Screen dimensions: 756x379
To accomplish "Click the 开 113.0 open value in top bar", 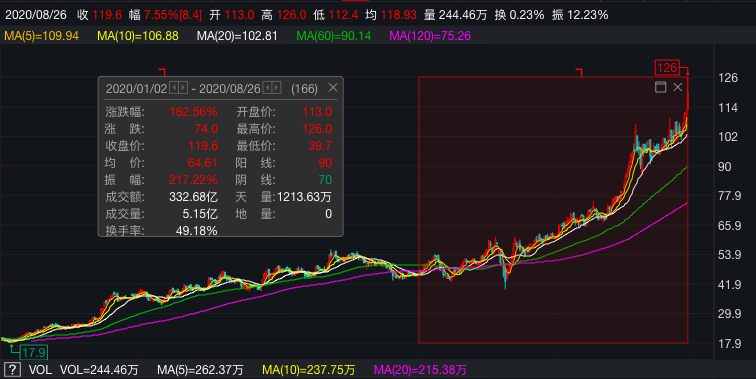I will click(x=232, y=15).
